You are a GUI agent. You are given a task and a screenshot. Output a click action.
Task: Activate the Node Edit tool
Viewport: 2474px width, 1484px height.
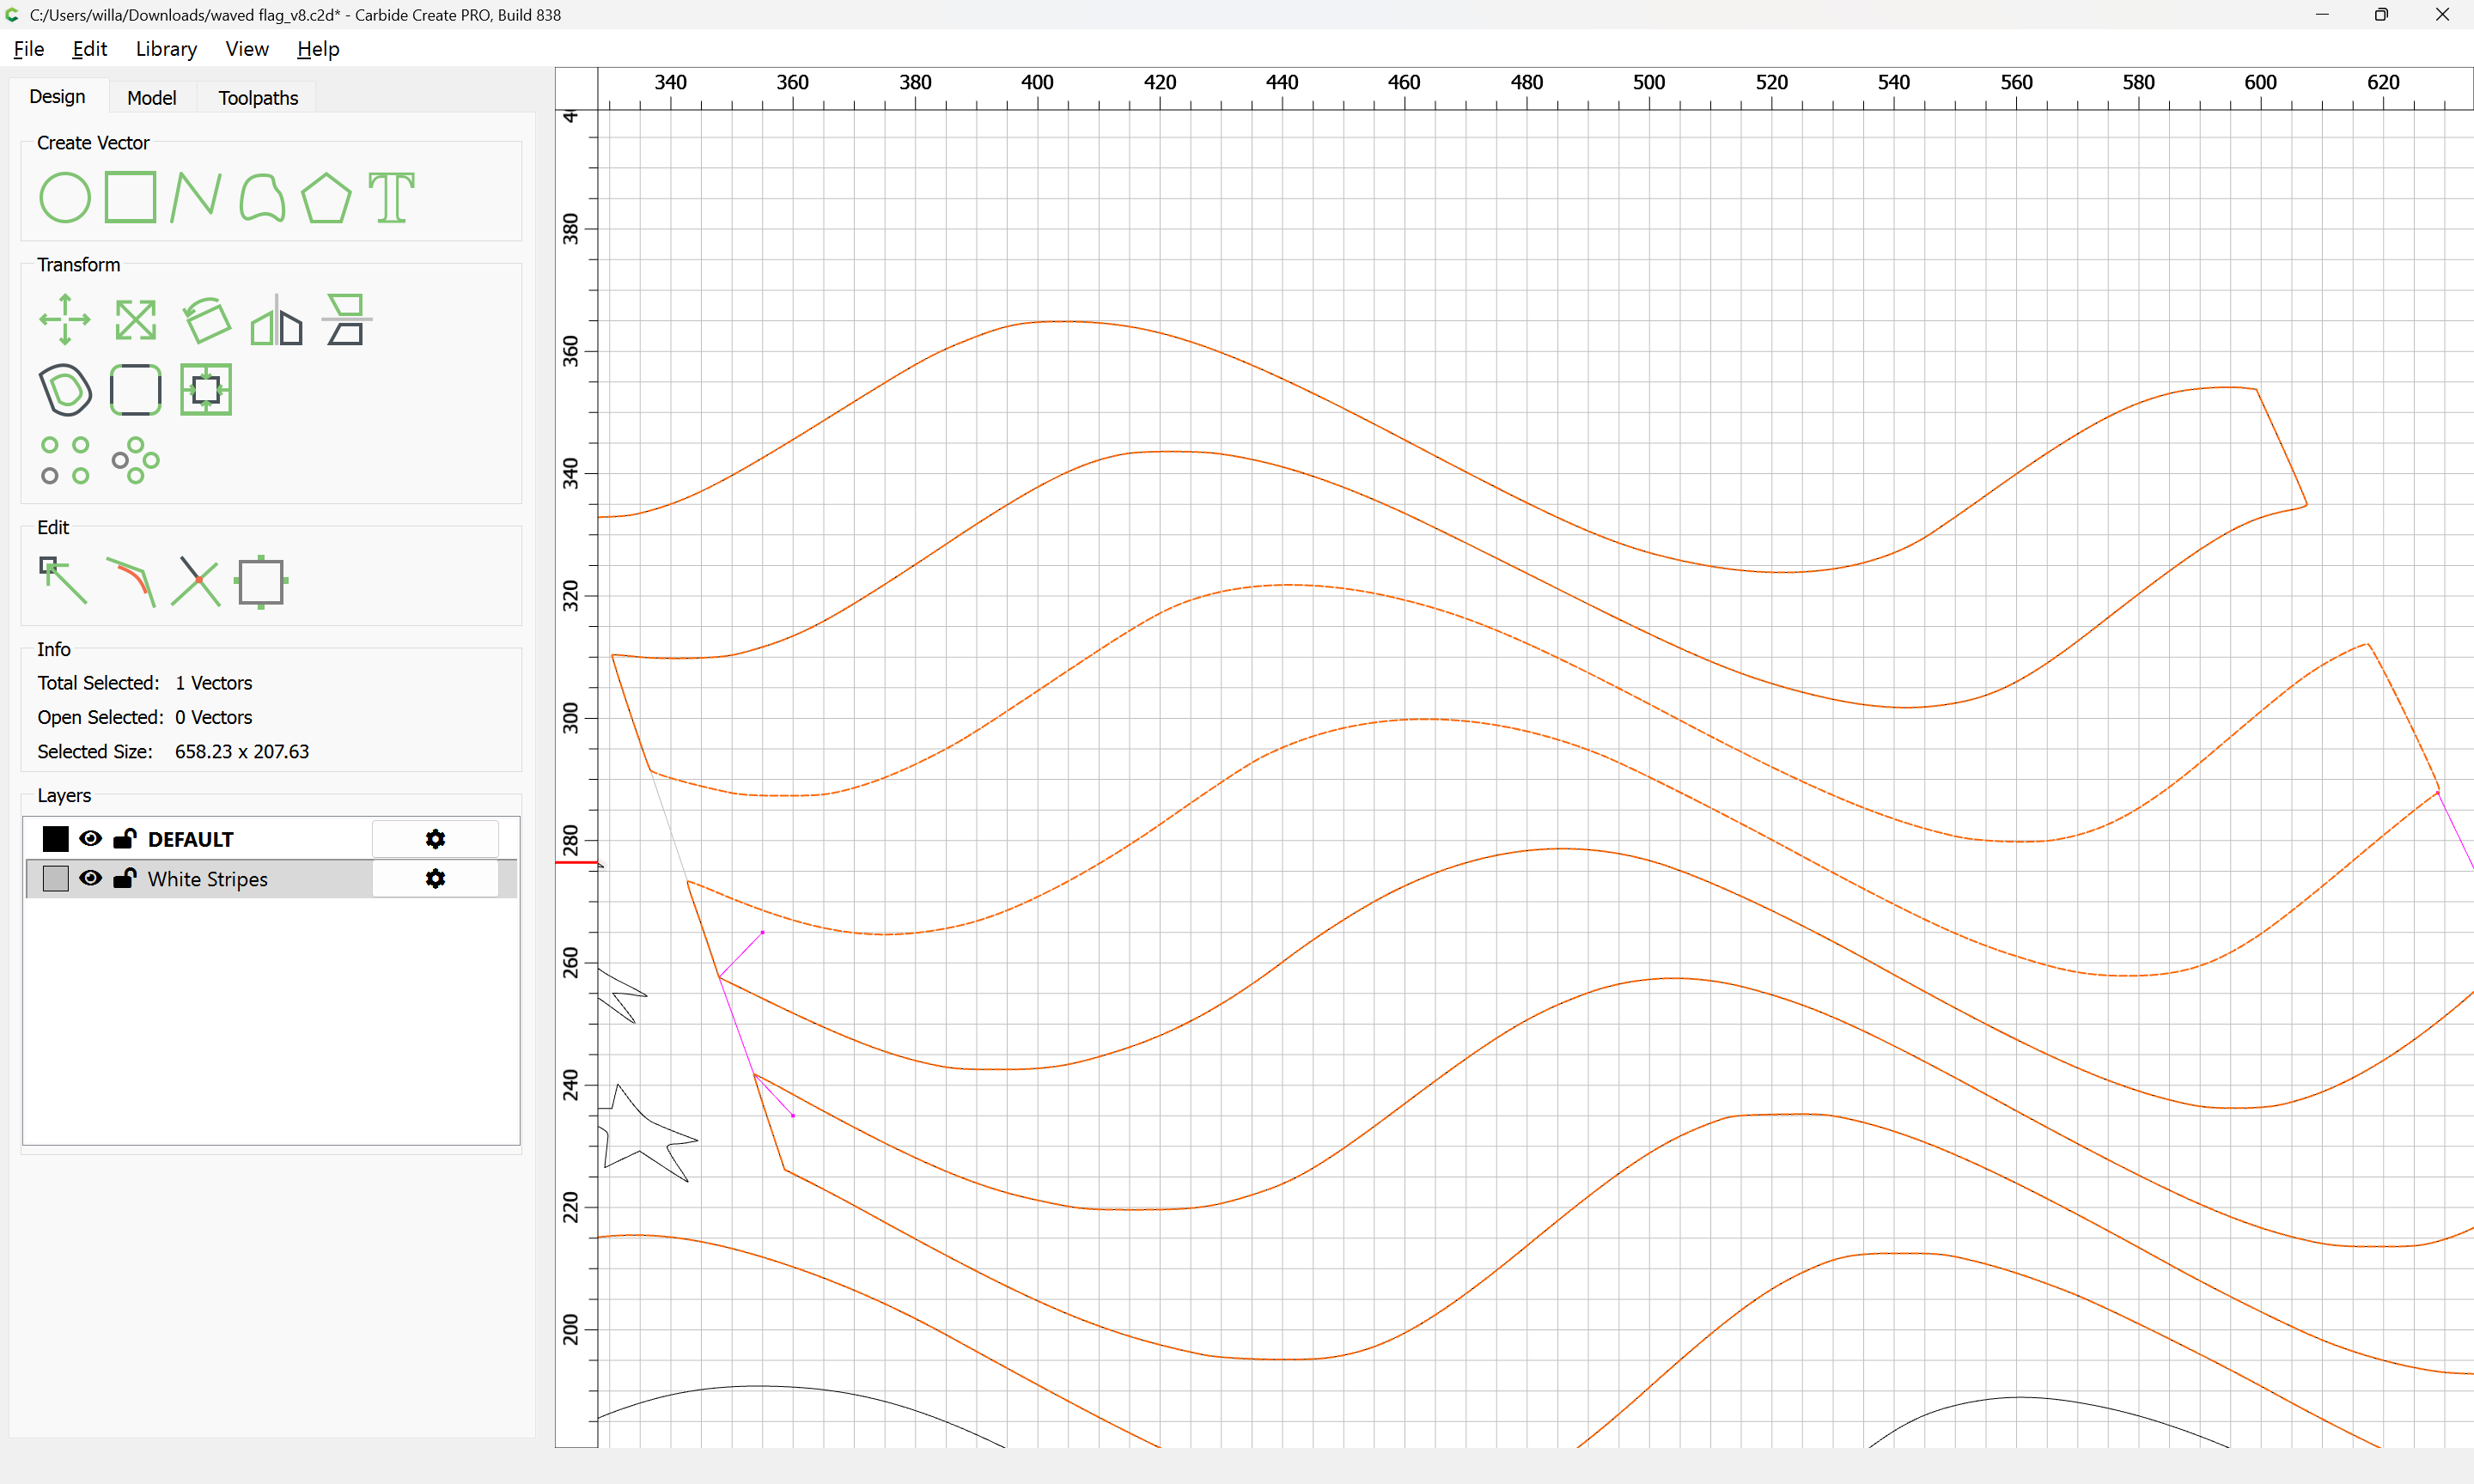[63, 581]
